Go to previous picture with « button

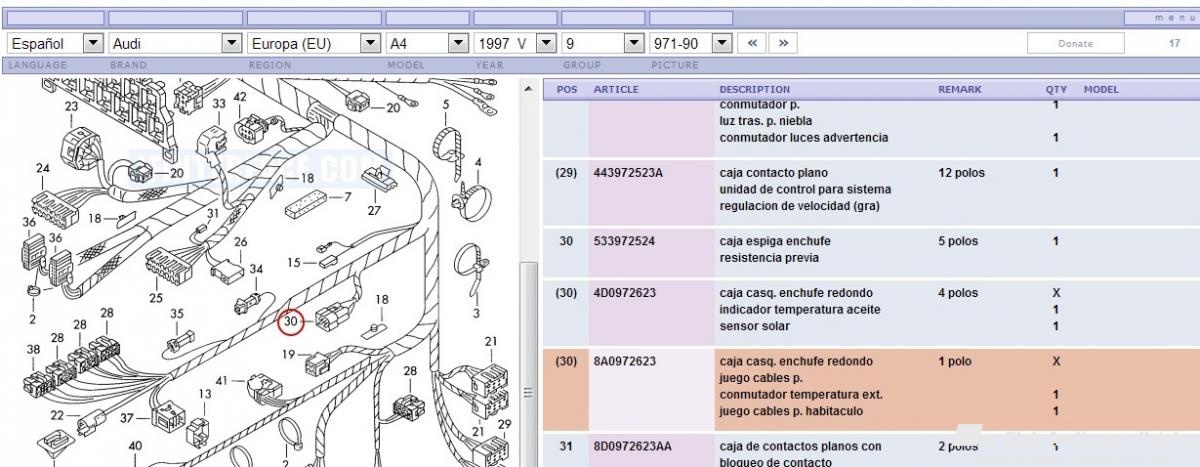pyautogui.click(x=753, y=44)
